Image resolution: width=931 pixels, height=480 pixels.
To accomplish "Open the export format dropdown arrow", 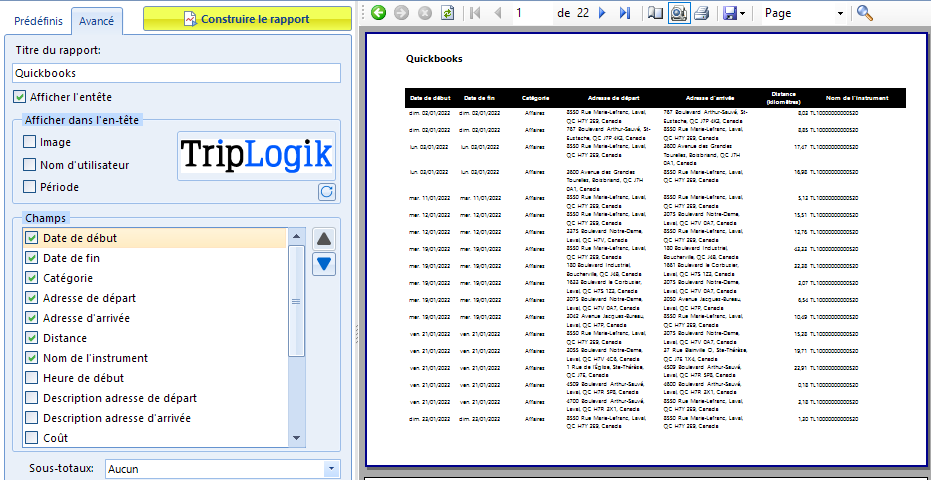I will 743,14.
